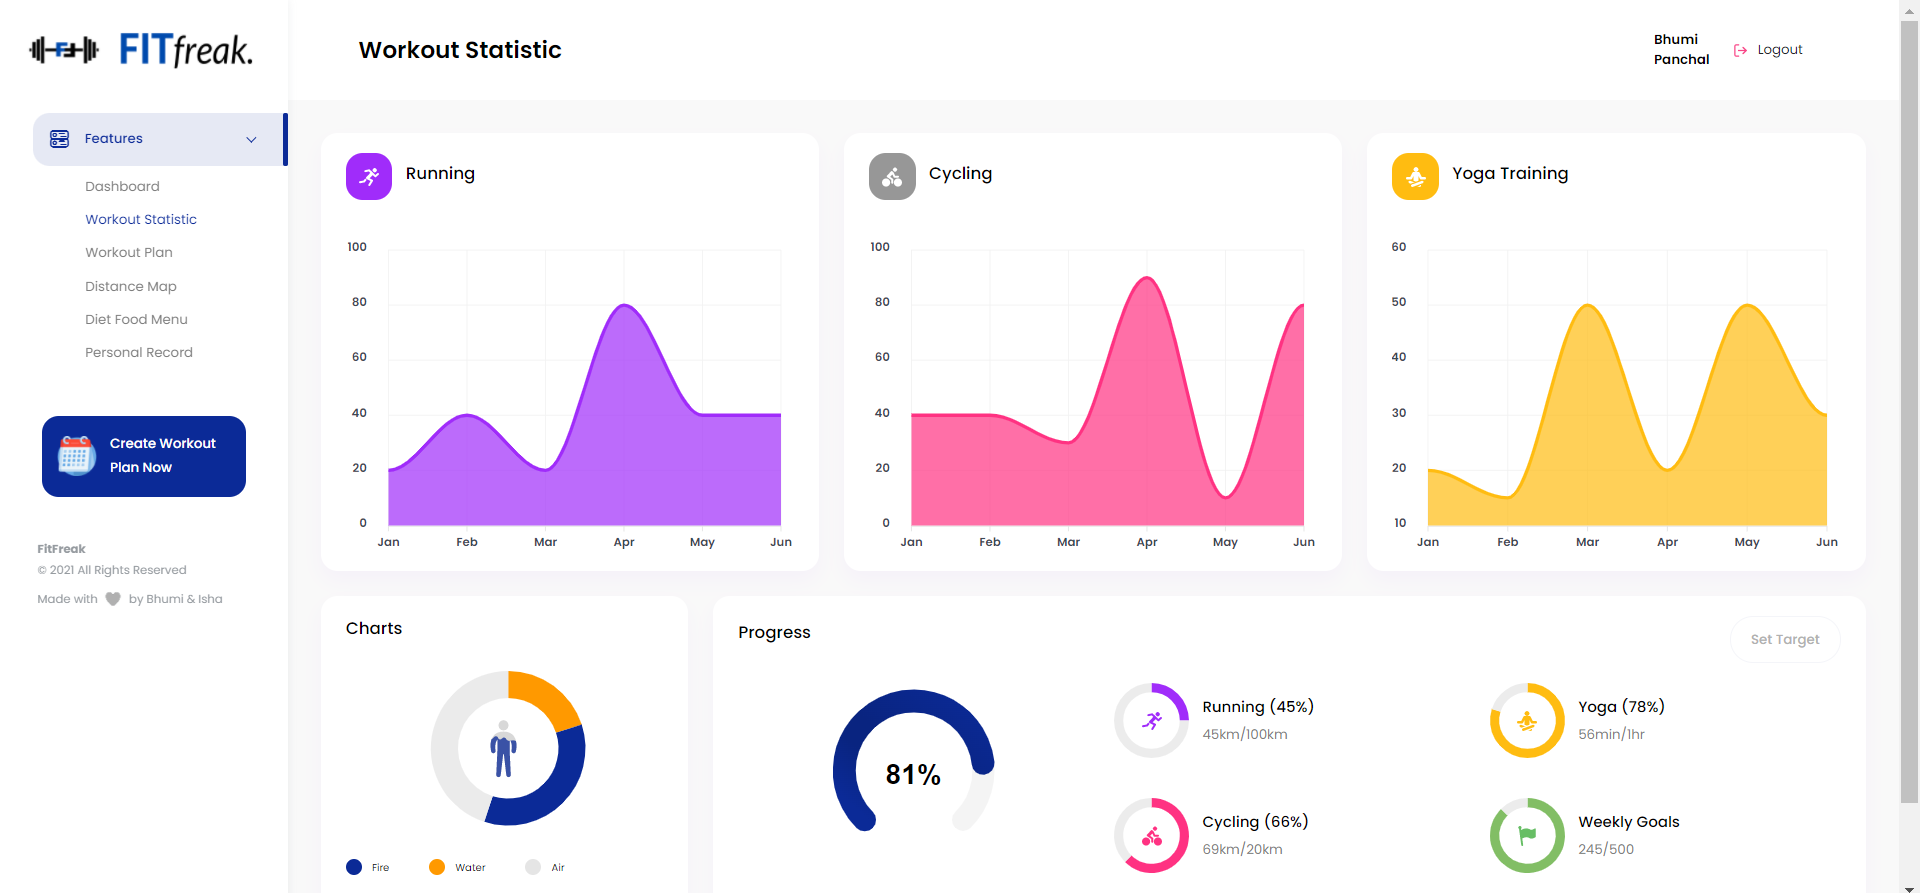The height and width of the screenshot is (893, 1920).
Task: Click the Charts panel title
Action: (374, 628)
